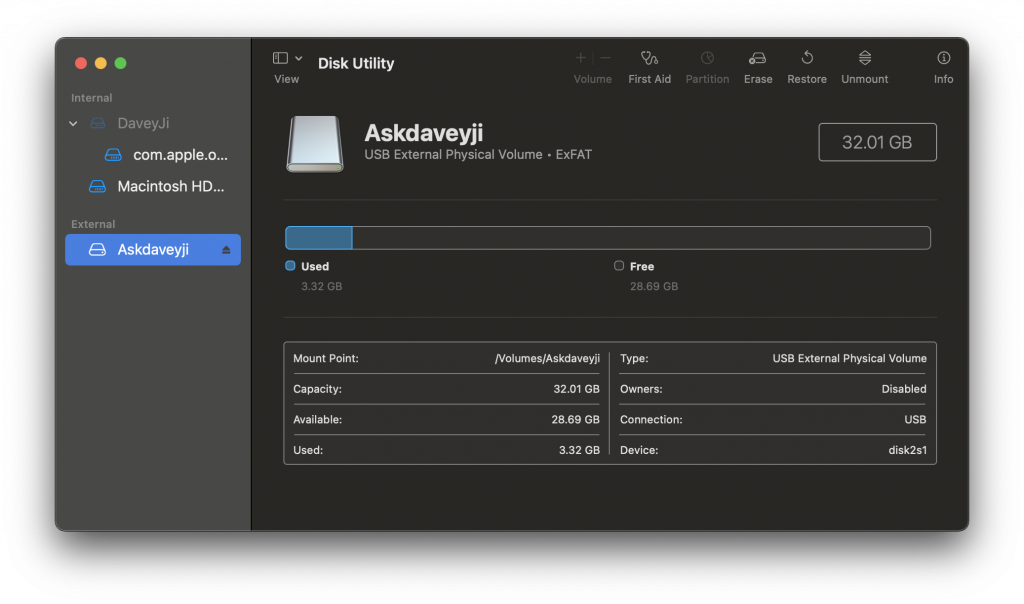Click the First Aid toolbar icon
Screen dimensions: 1024x604
point(648,59)
